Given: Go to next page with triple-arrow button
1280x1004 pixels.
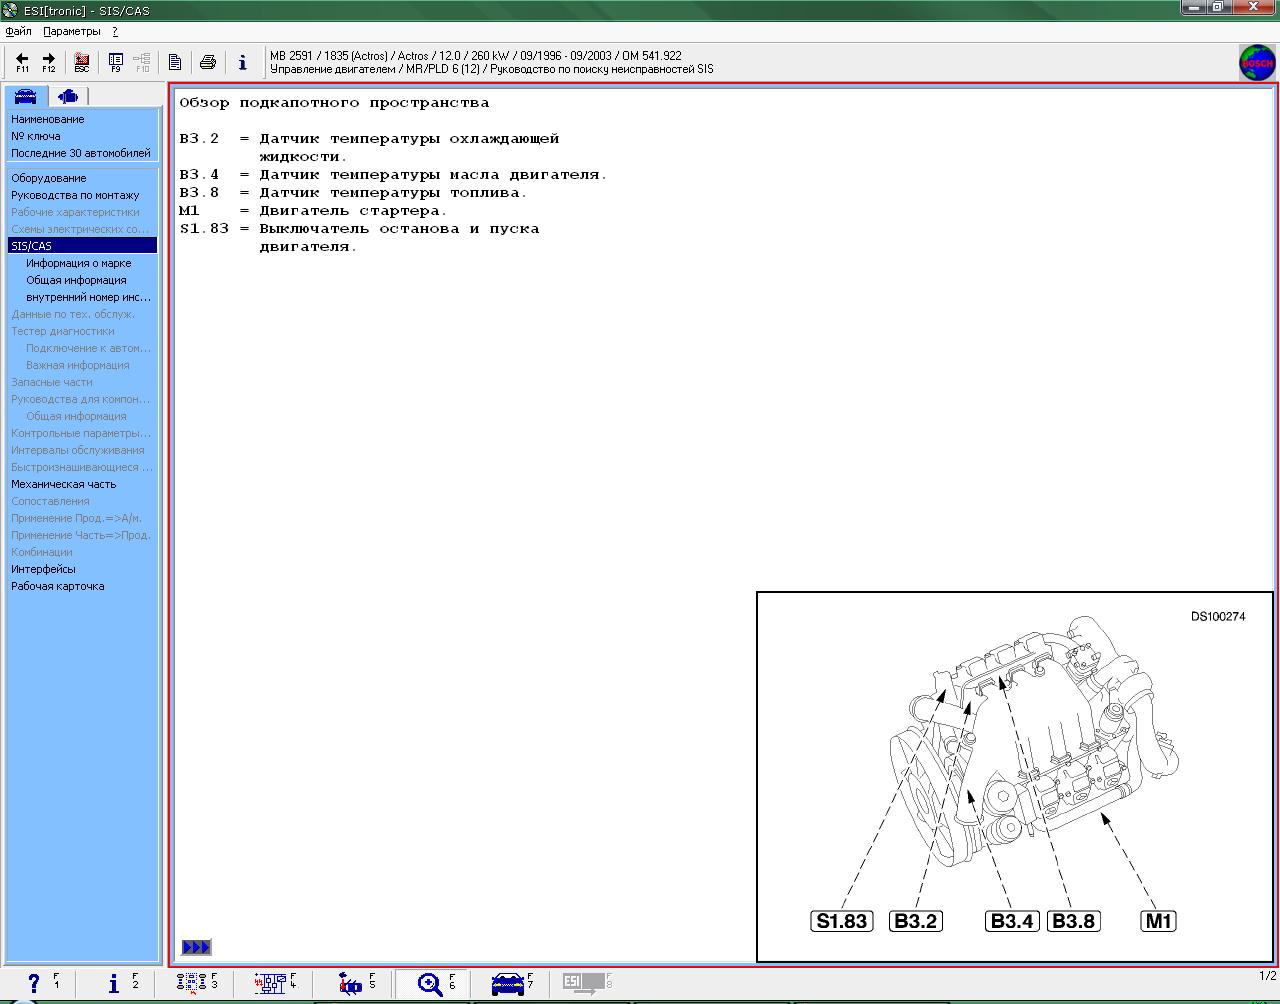Looking at the screenshot, I should point(196,947).
